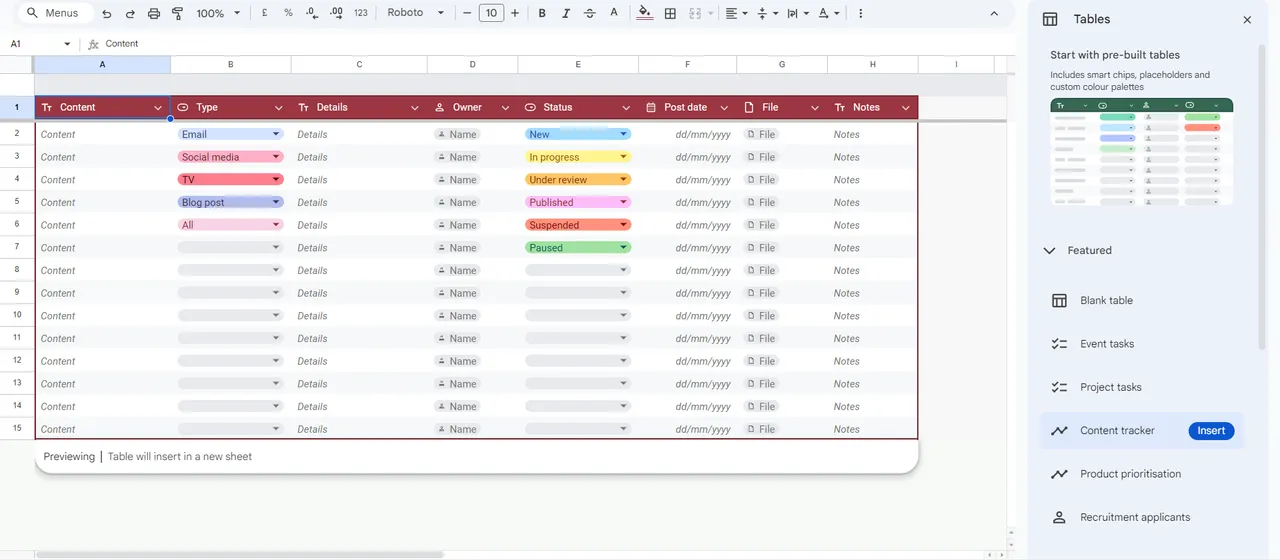Toggle strikethrough formatting
The height and width of the screenshot is (560, 1280).
pos(589,14)
